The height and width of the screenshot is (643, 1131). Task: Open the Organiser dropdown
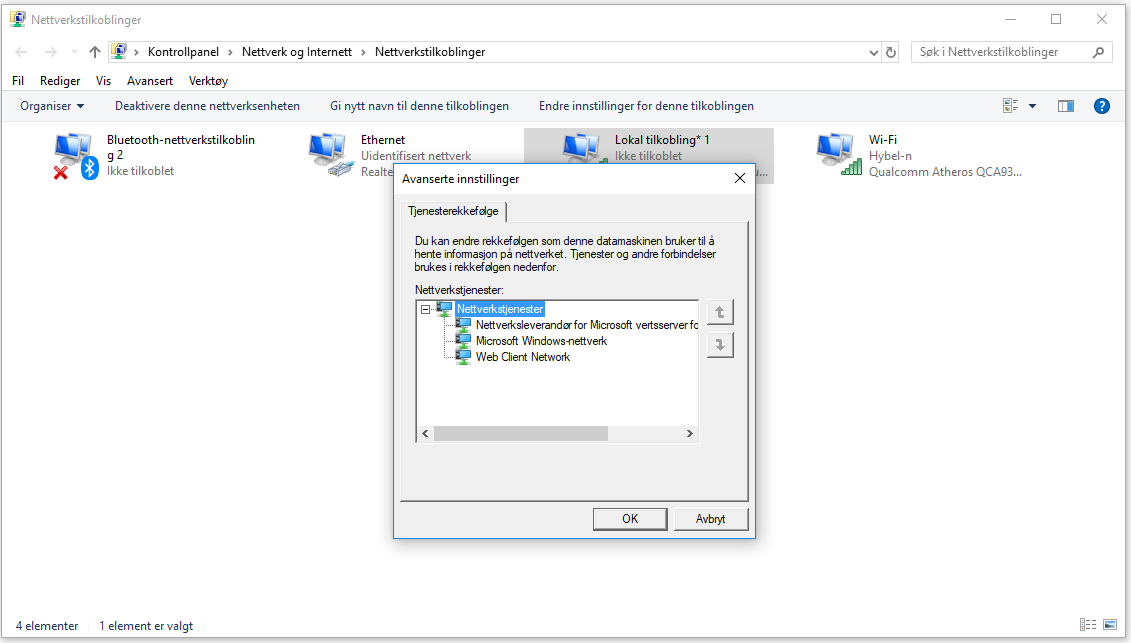tap(52, 106)
